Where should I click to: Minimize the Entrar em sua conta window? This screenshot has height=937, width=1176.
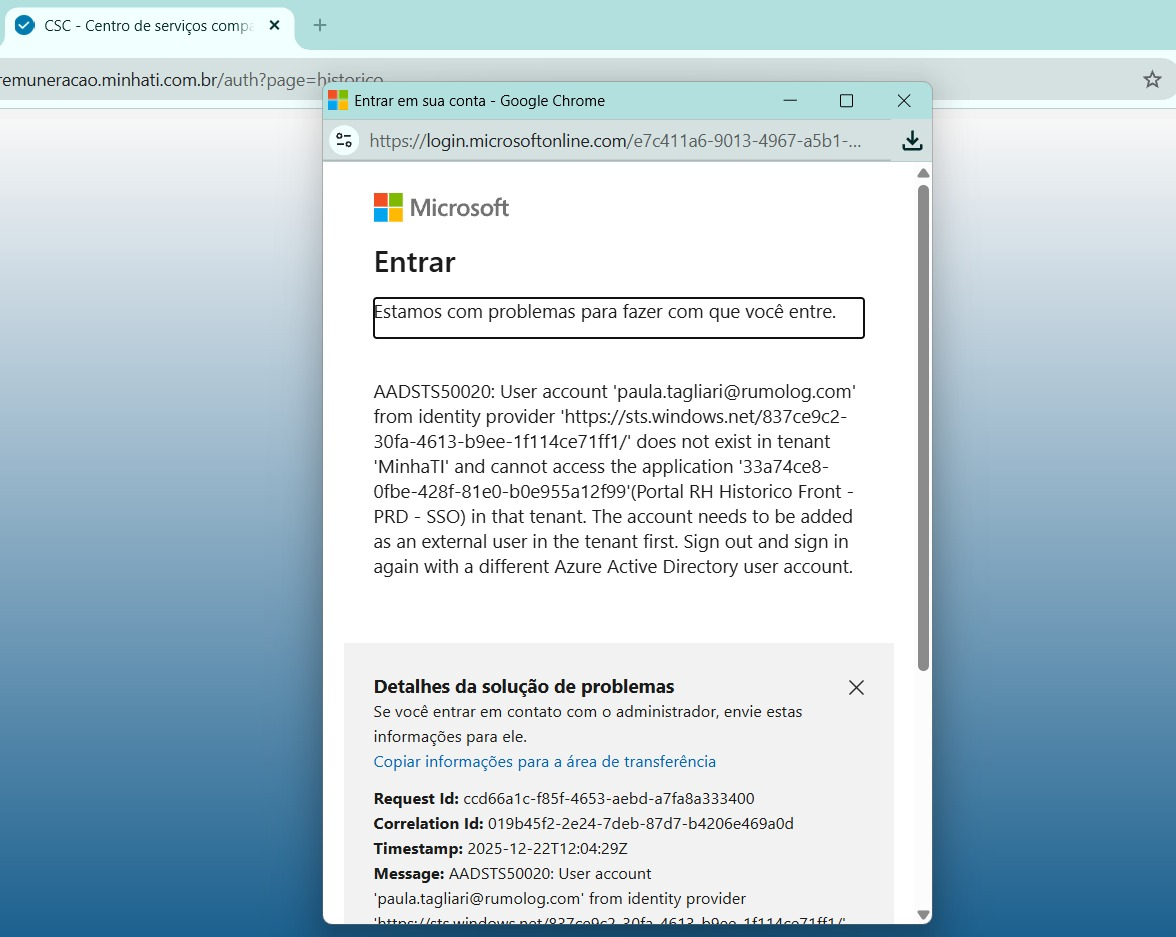point(790,101)
